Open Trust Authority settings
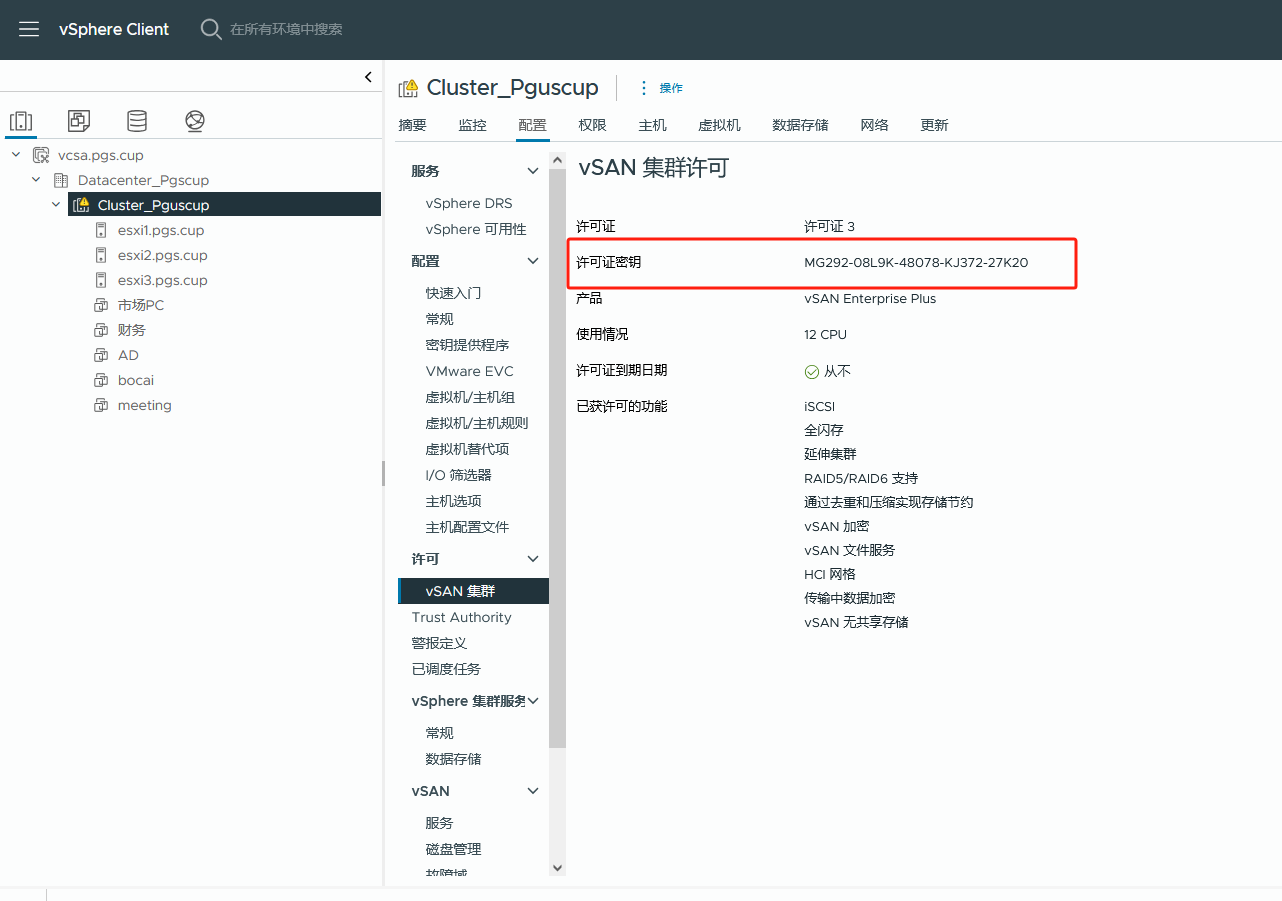Screen dimensions: 1282x901 (462, 617)
